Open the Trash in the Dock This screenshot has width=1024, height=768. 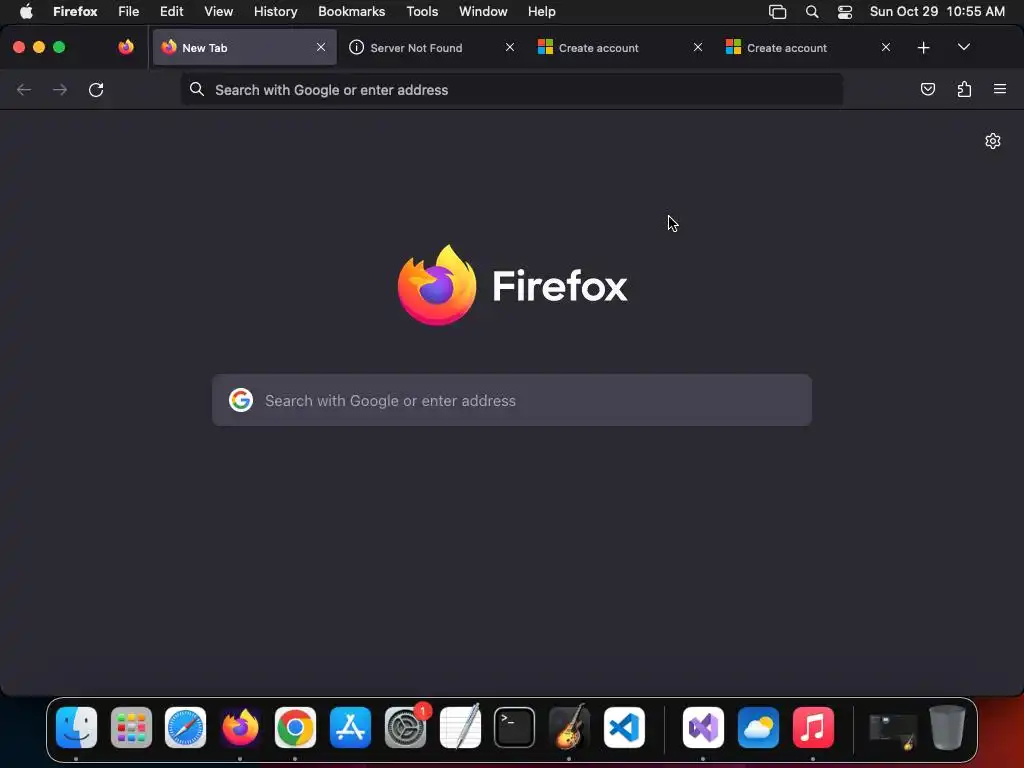pyautogui.click(x=947, y=728)
